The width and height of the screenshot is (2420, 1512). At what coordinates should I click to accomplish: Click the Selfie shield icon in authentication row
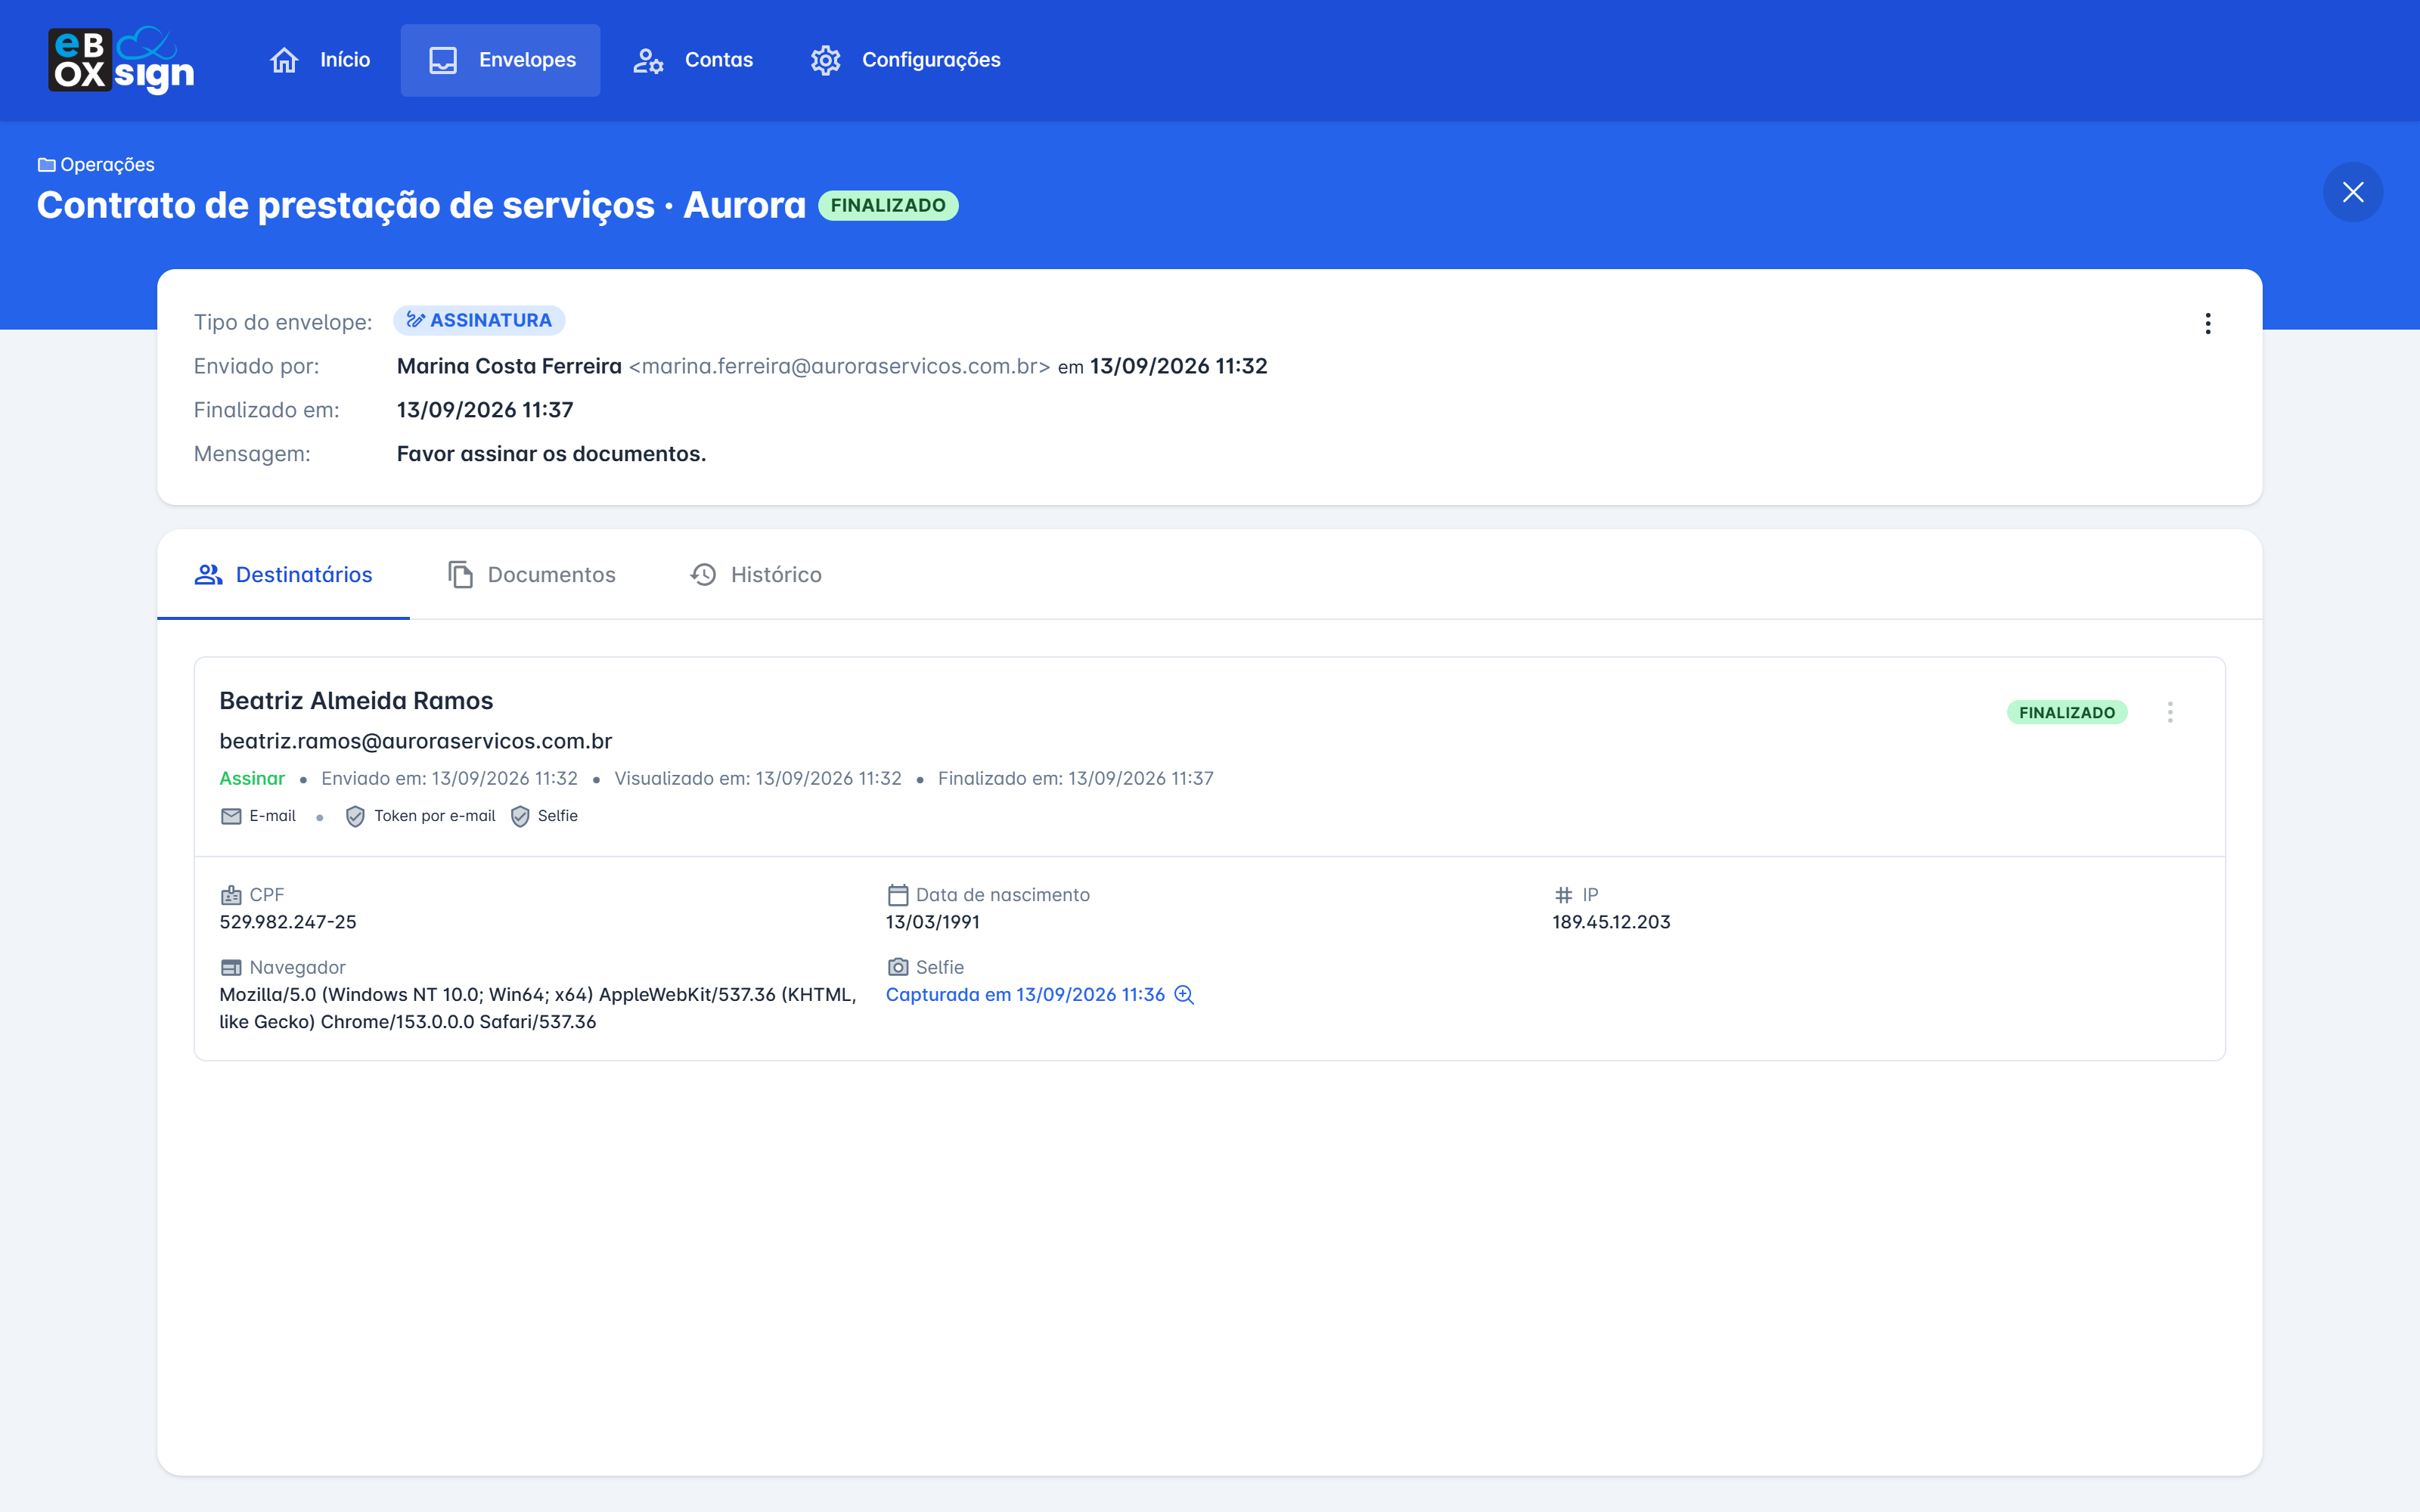coord(520,816)
